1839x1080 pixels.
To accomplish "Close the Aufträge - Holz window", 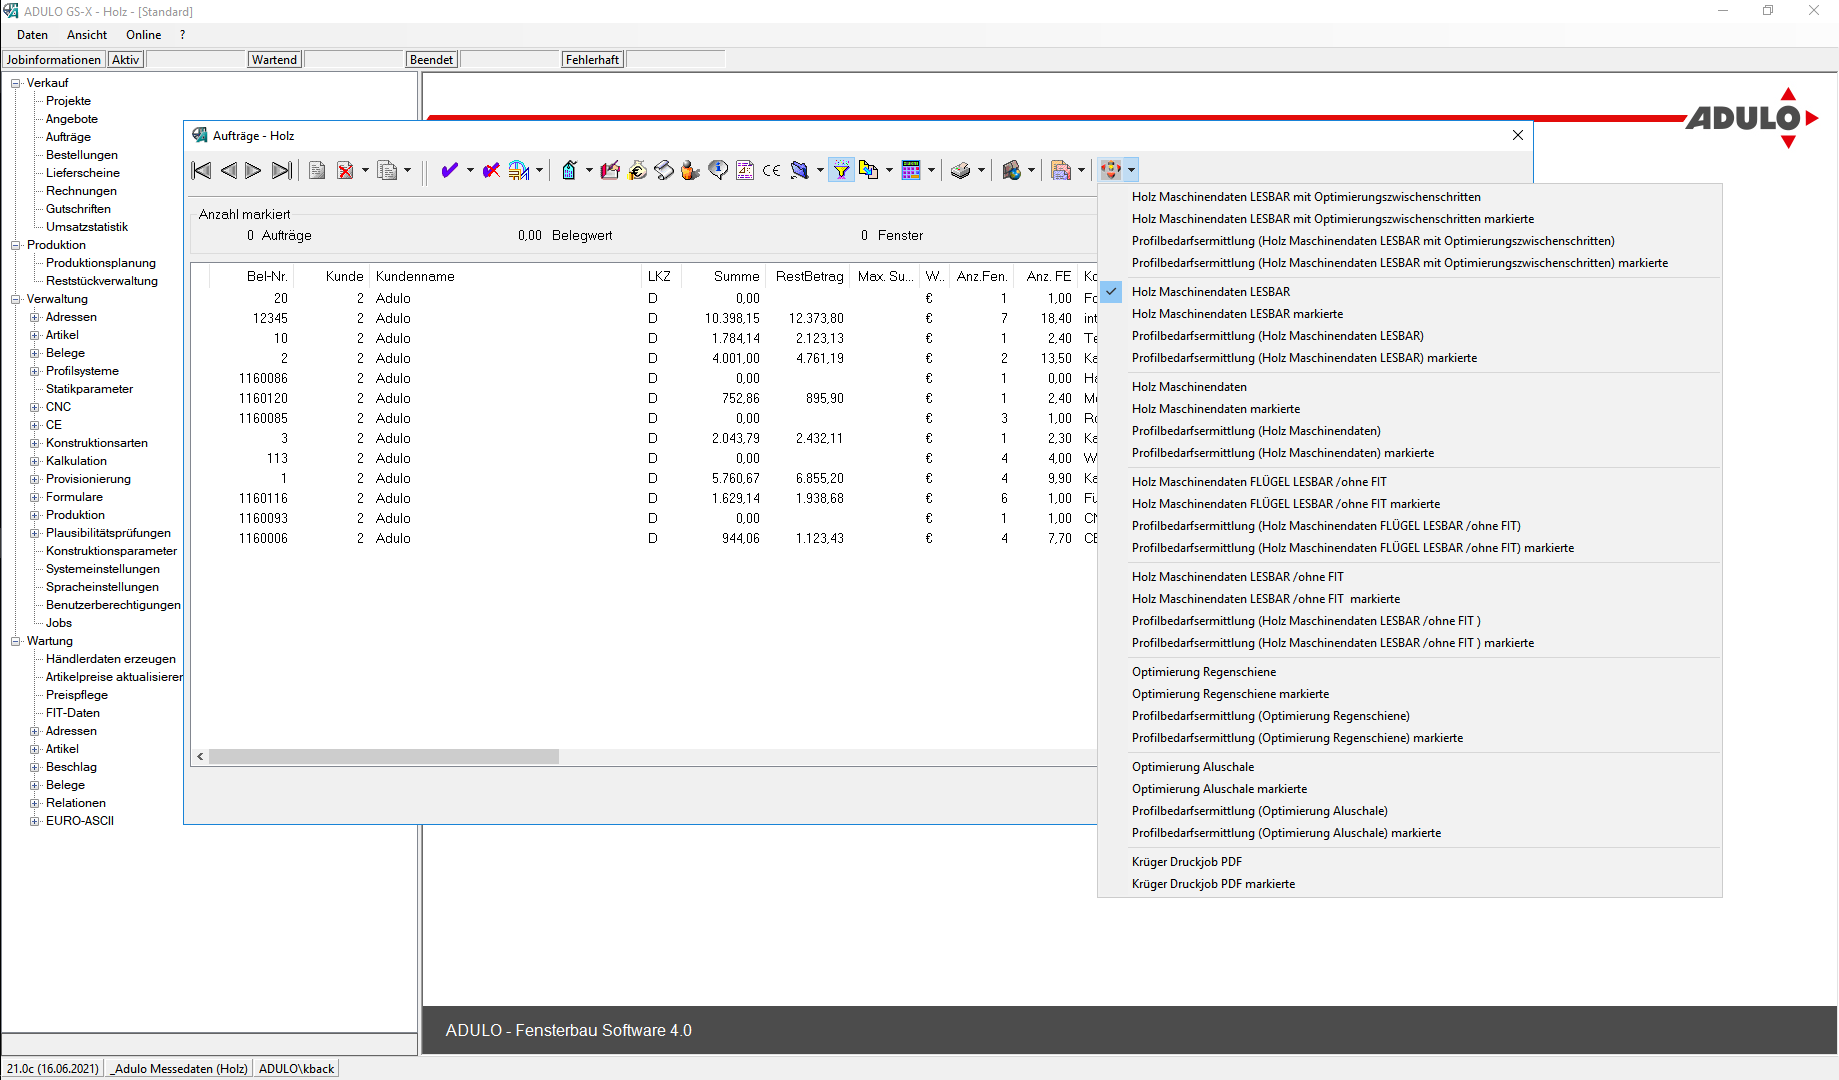I will [1517, 135].
